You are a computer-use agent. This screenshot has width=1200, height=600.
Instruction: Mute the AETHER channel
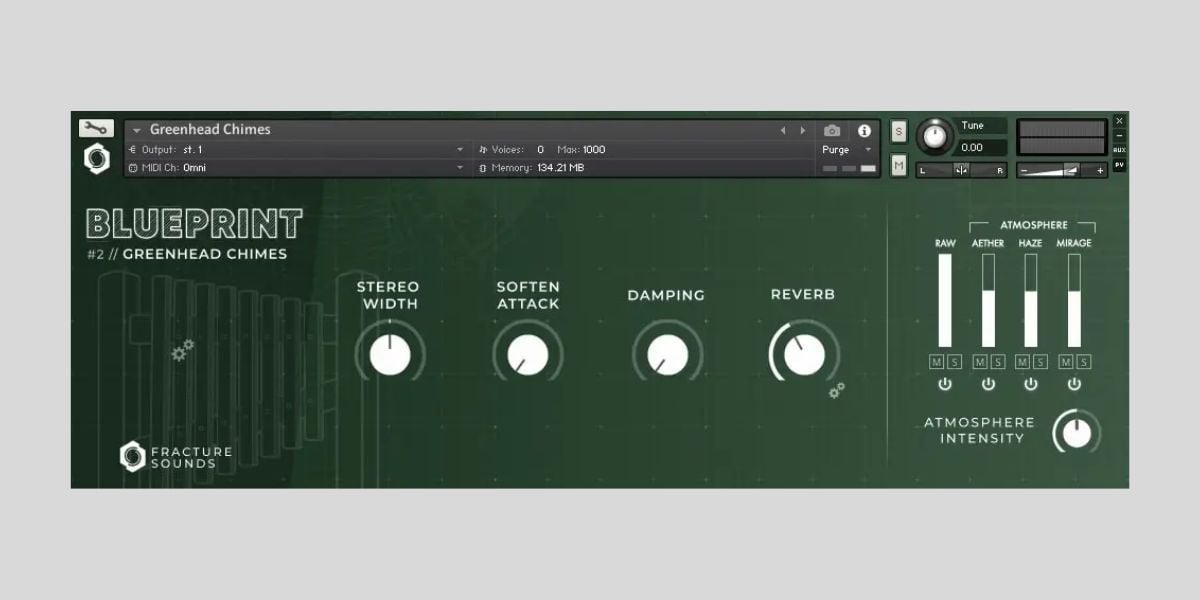point(980,361)
